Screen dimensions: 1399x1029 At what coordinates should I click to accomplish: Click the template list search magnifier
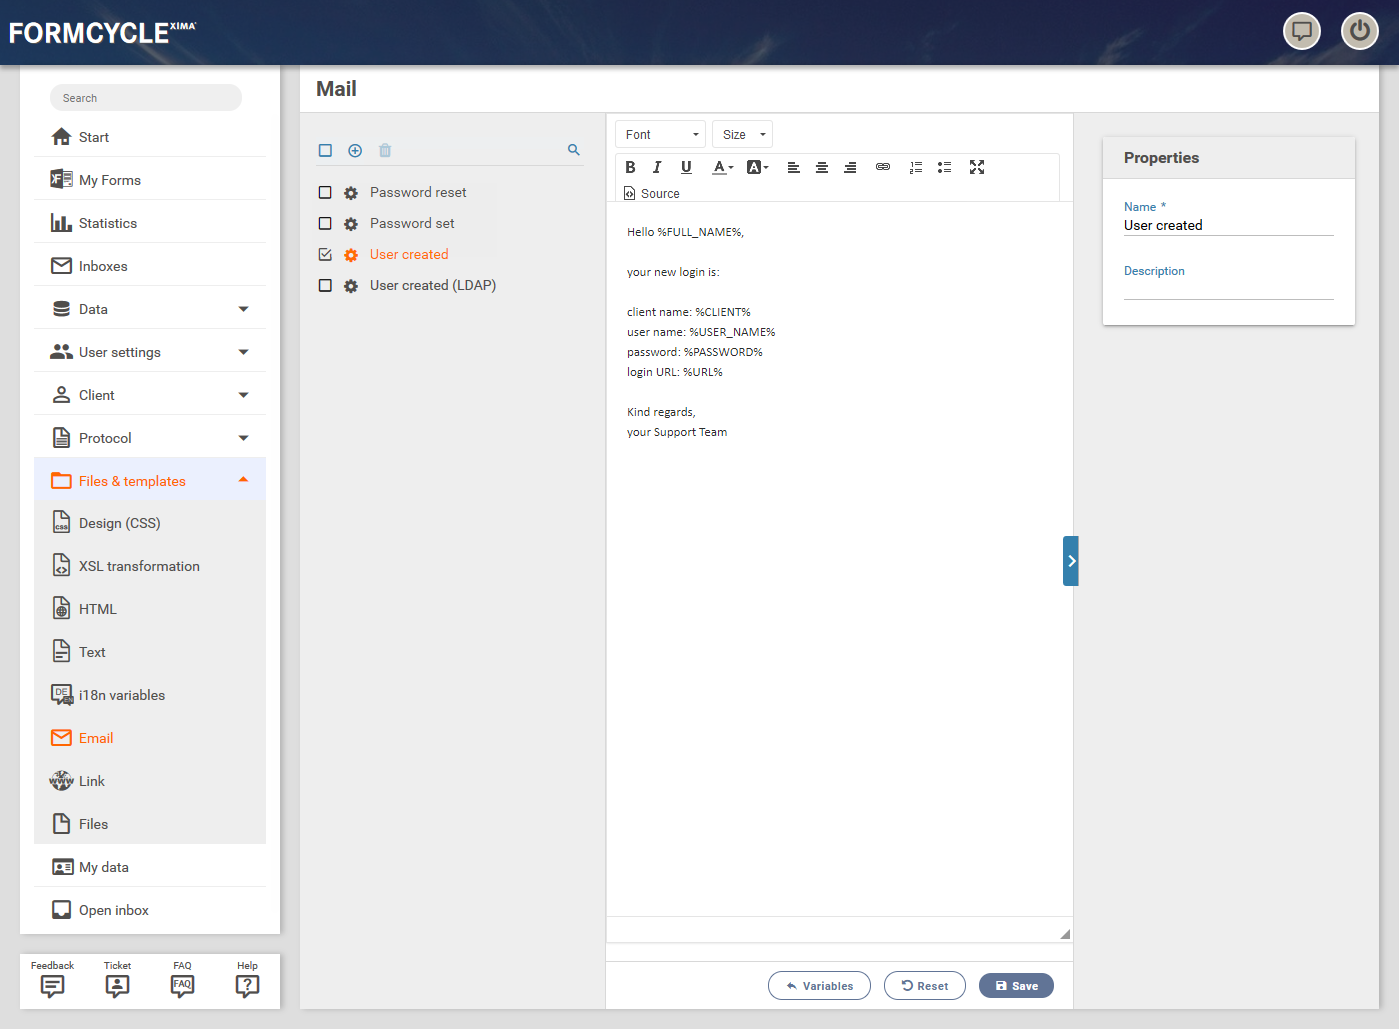(x=574, y=150)
